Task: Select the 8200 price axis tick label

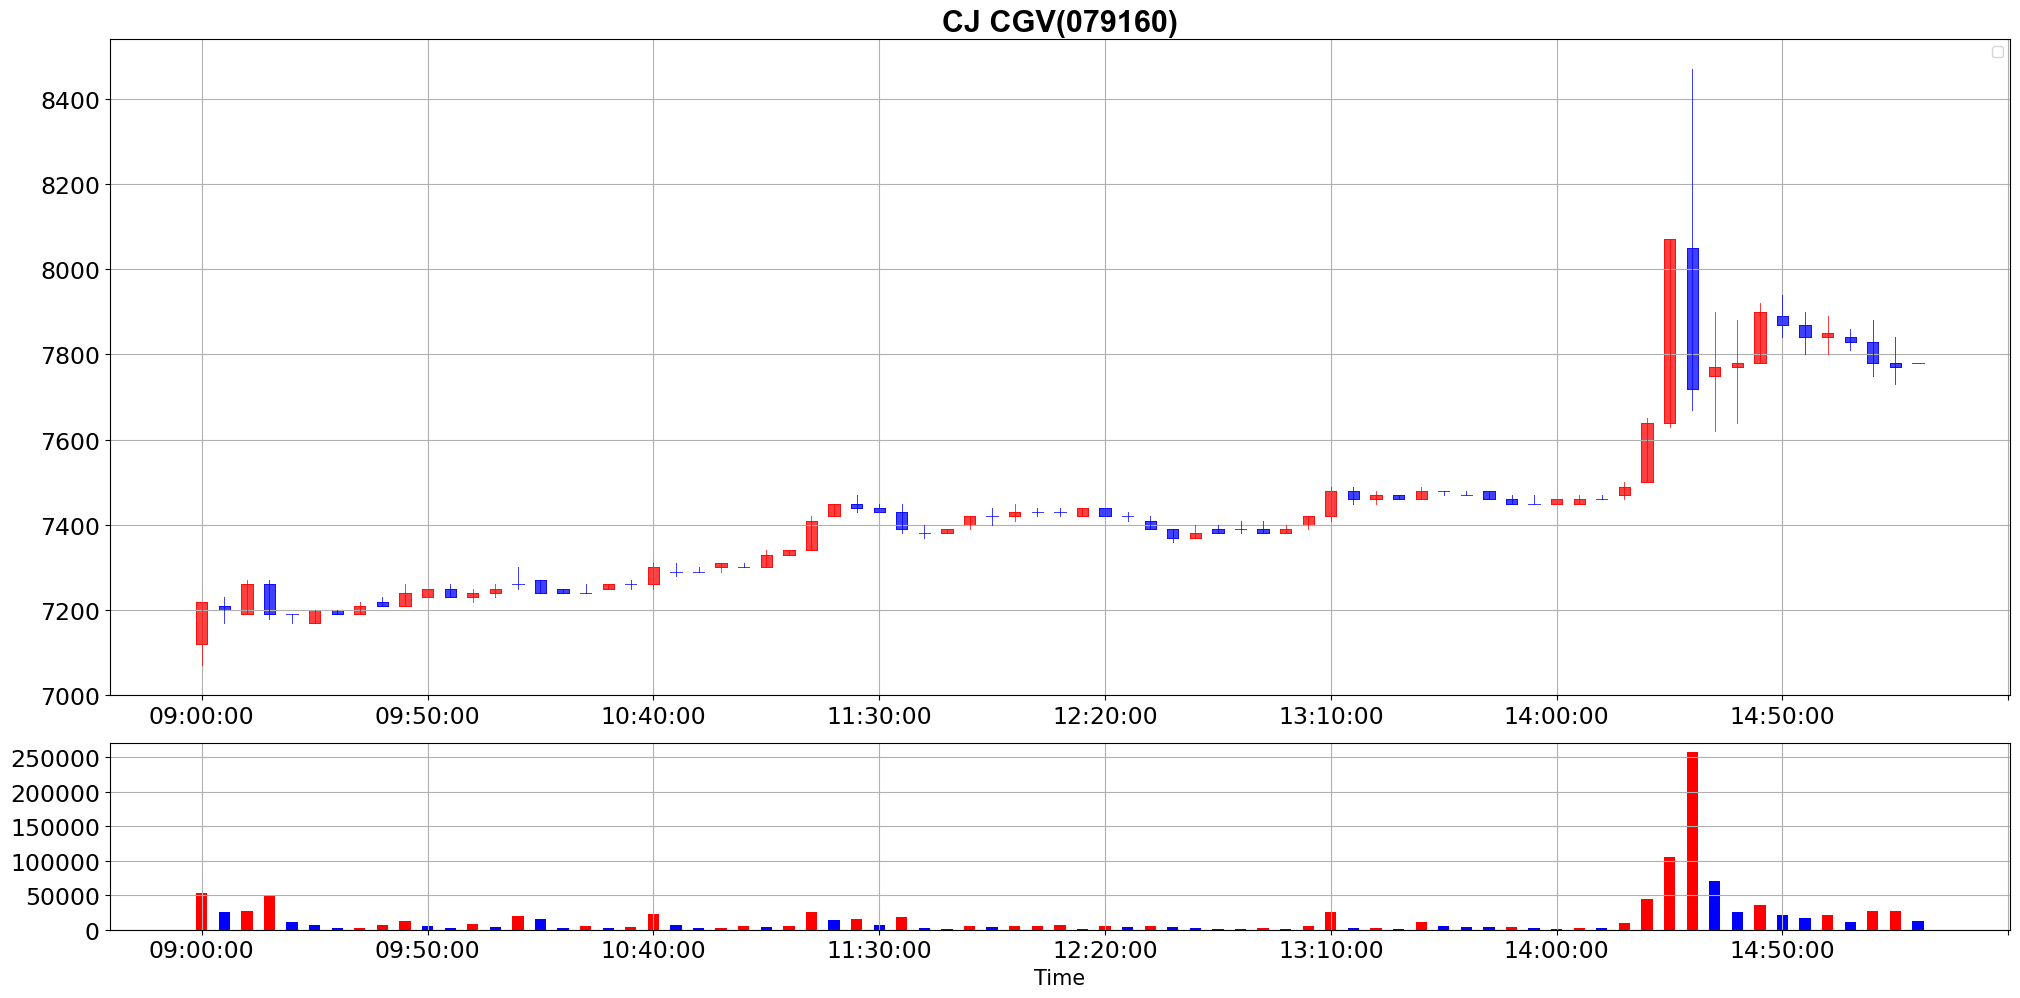Action: [x=70, y=185]
